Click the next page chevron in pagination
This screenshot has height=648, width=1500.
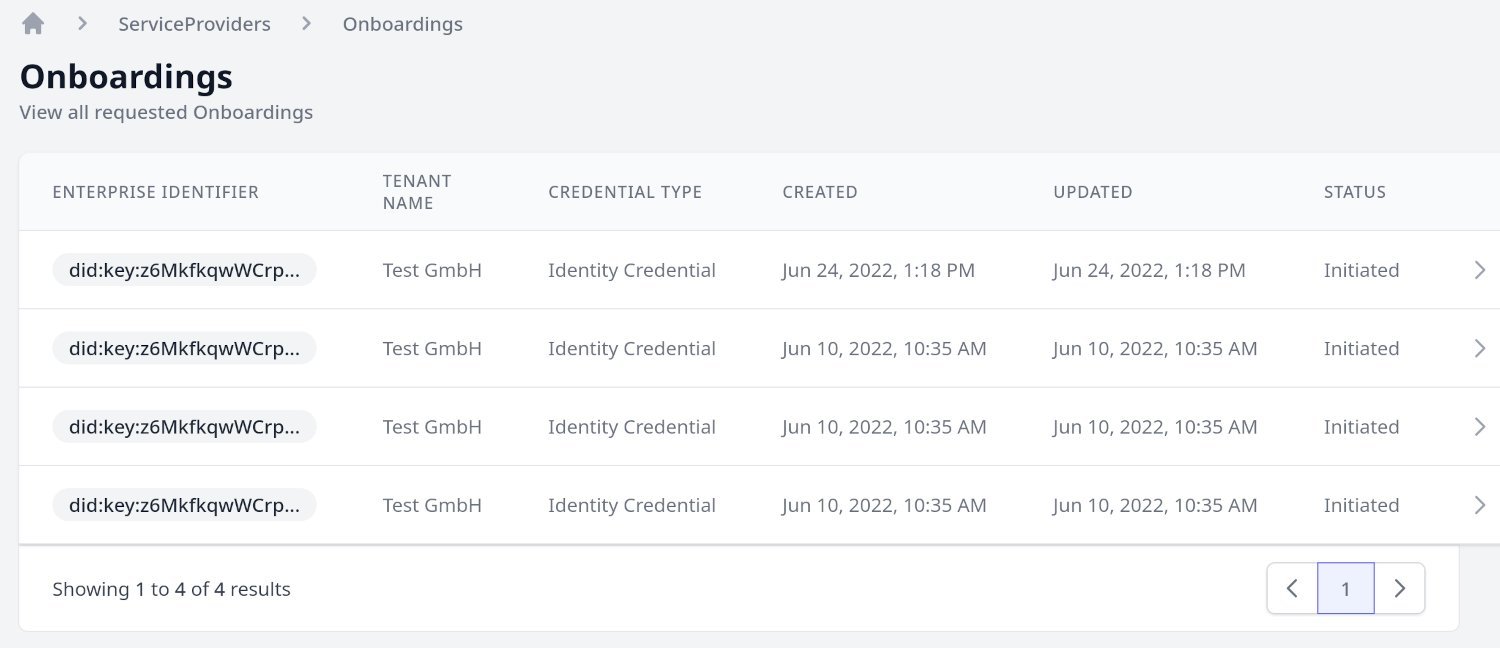1399,588
